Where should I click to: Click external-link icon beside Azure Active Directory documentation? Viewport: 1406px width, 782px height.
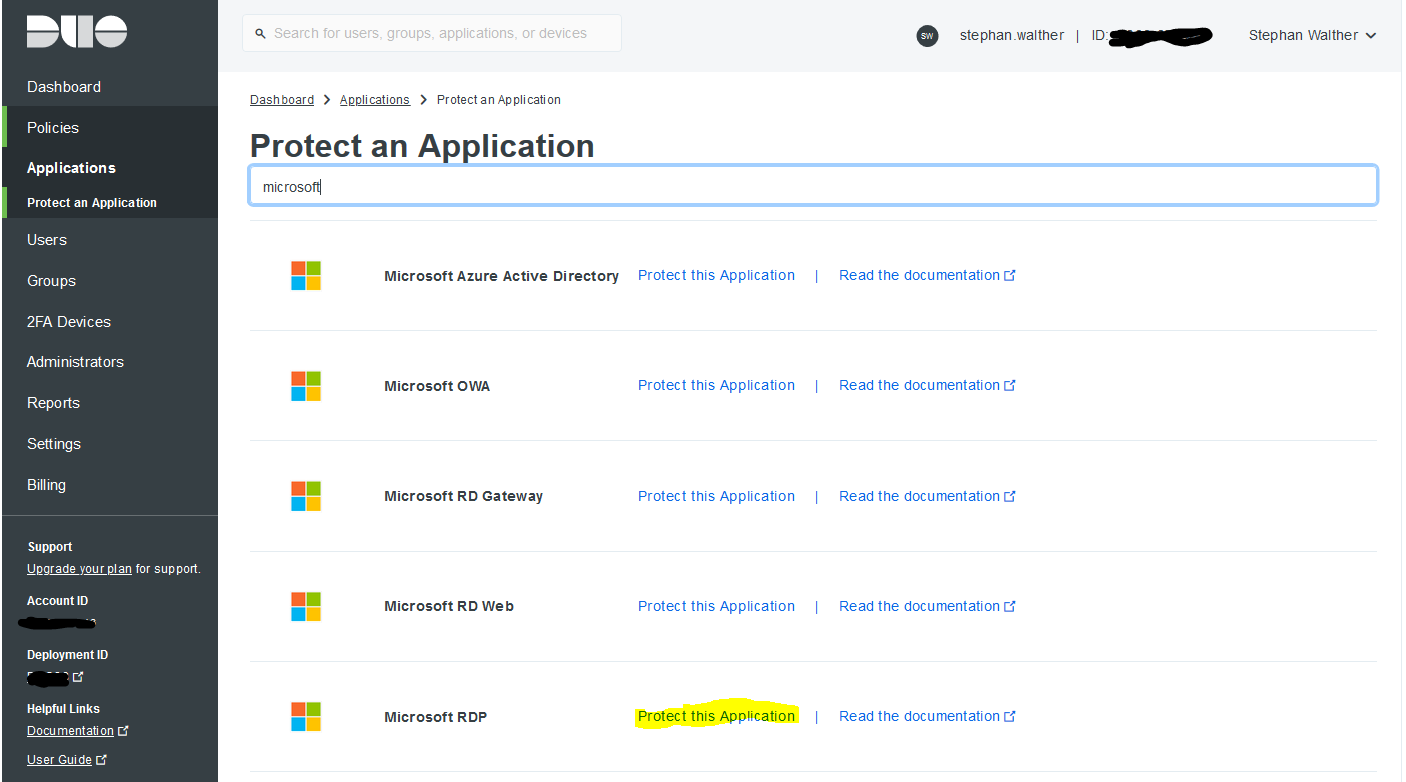point(1010,275)
